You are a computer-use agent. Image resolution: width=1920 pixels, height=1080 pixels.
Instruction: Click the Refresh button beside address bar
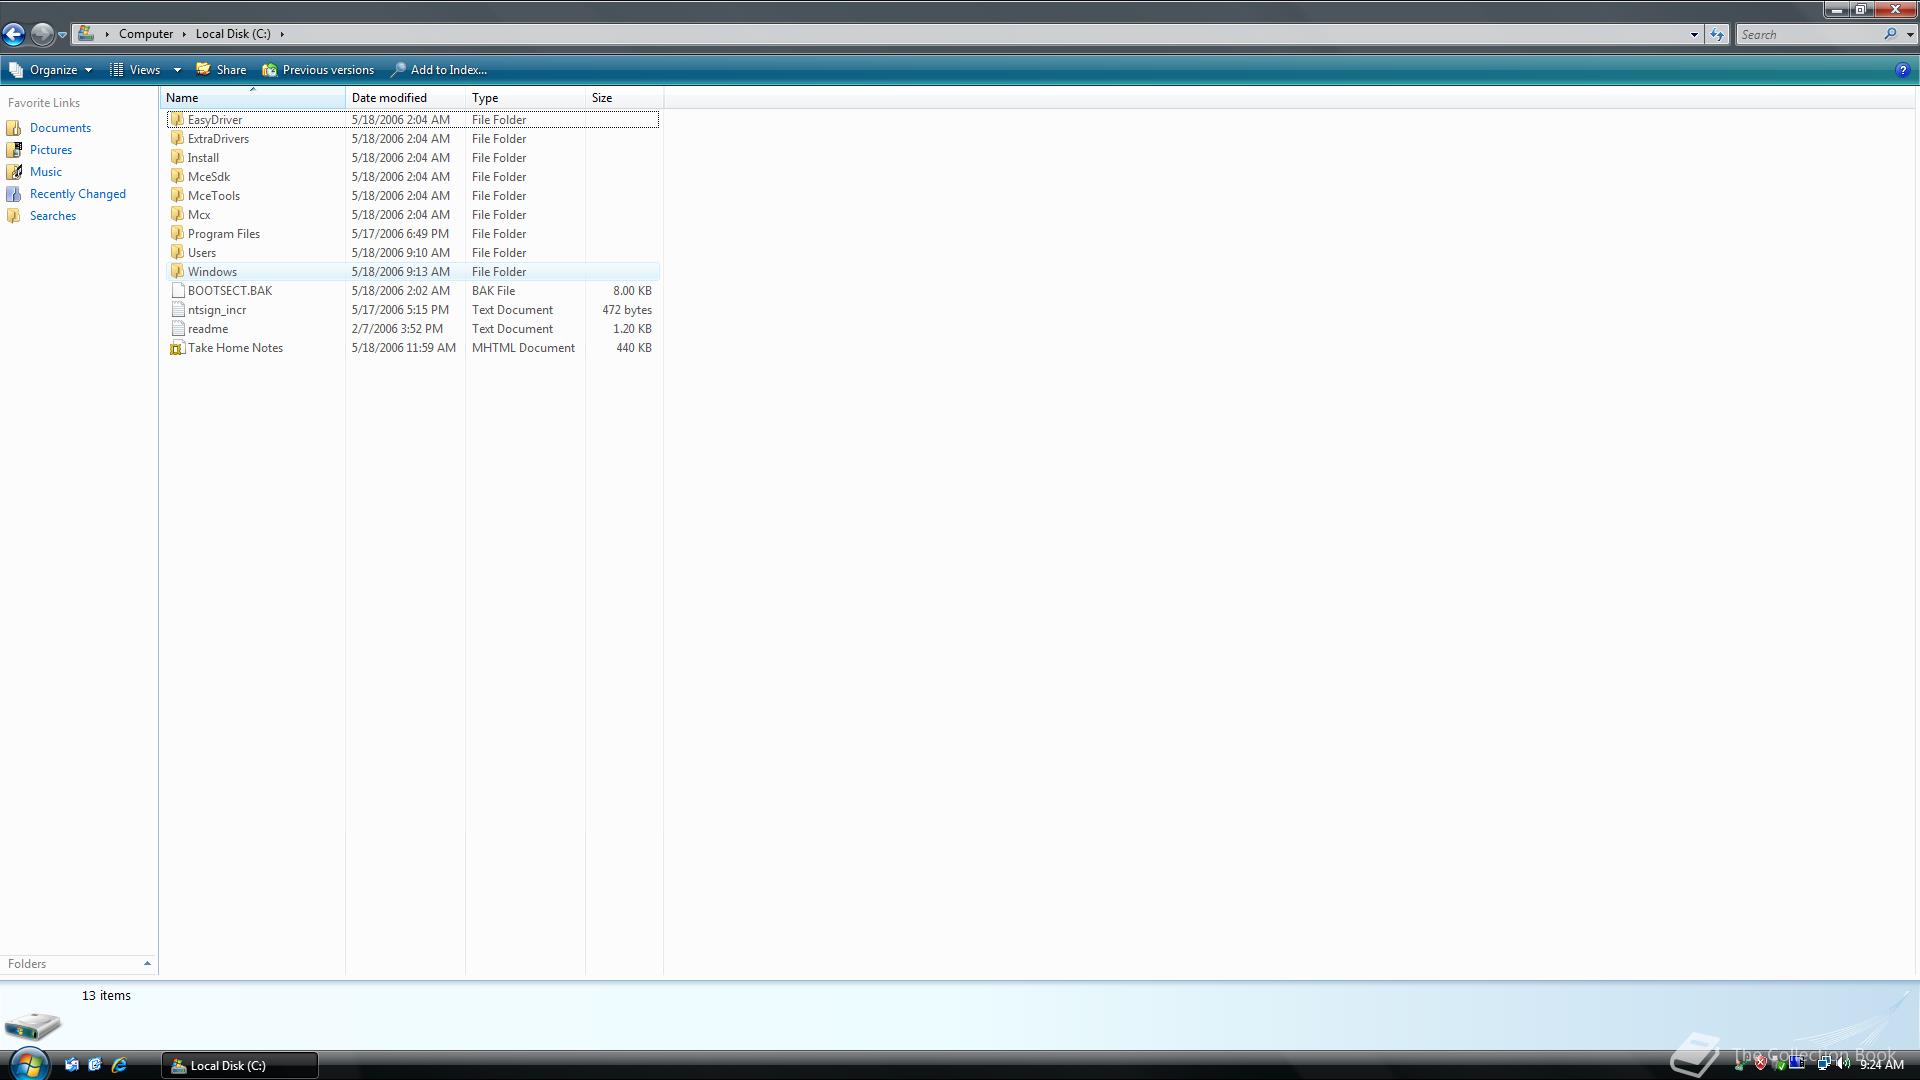coord(1717,34)
